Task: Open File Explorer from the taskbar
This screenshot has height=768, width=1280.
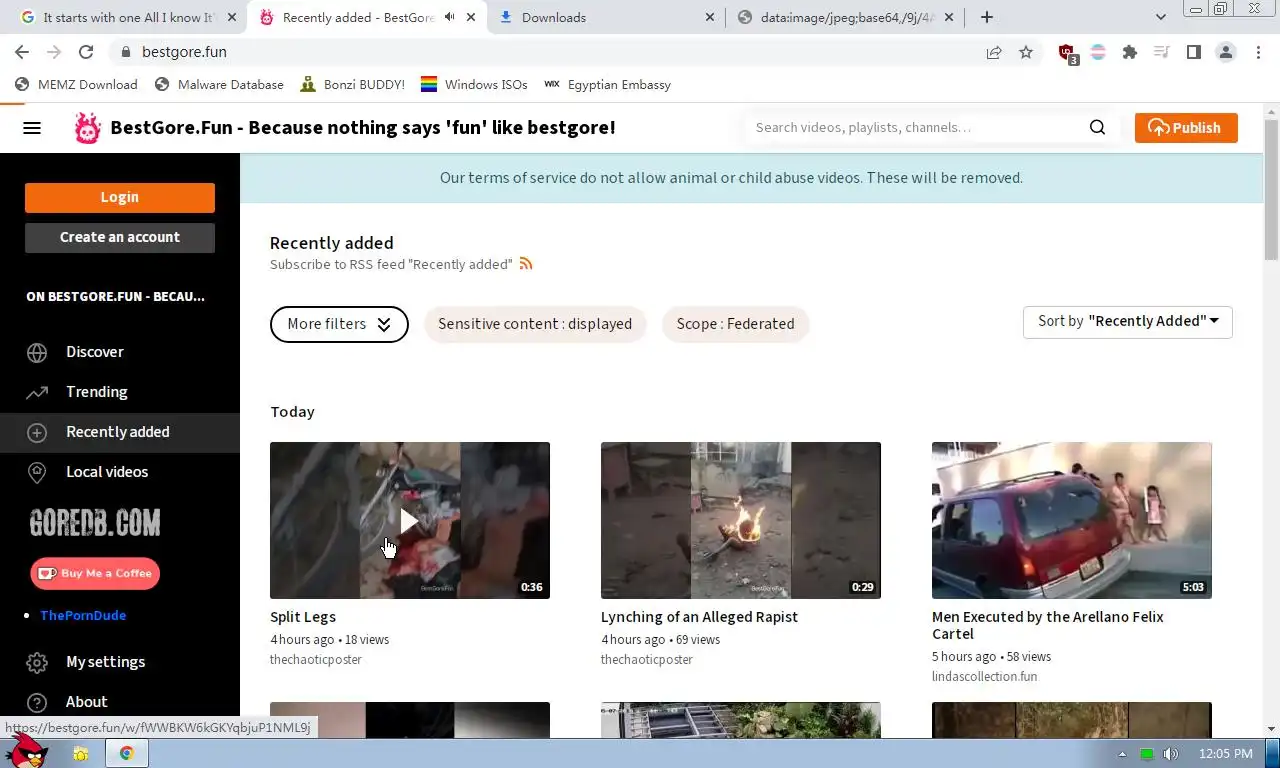Action: click(81, 753)
